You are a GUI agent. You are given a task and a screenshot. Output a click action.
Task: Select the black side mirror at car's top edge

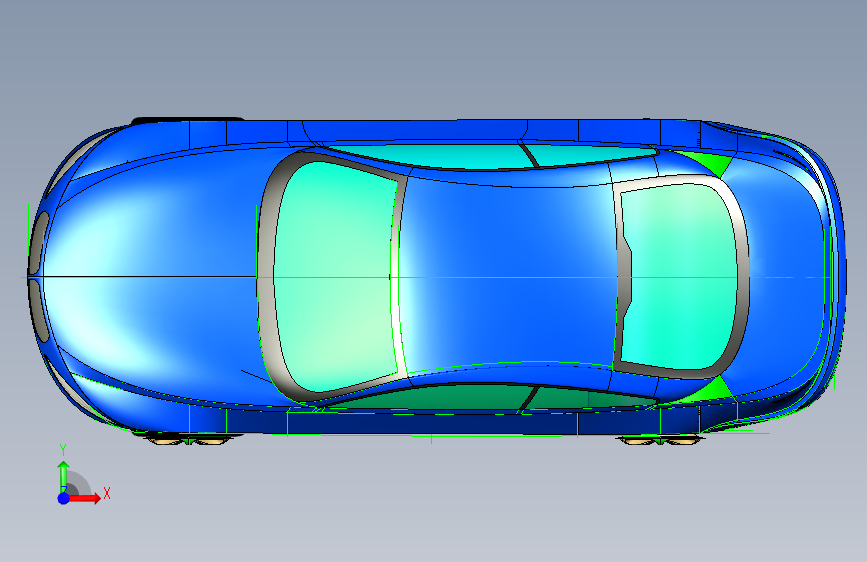click(187, 119)
